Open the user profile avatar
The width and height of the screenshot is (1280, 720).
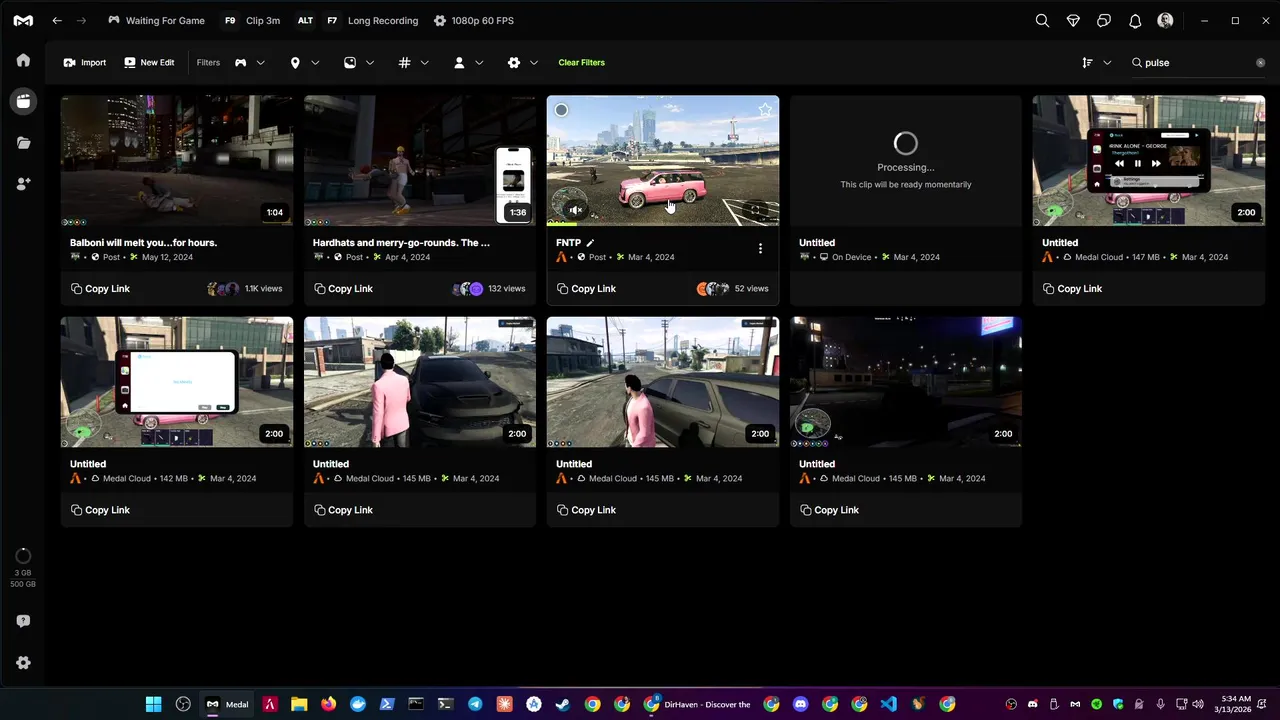tap(1165, 20)
